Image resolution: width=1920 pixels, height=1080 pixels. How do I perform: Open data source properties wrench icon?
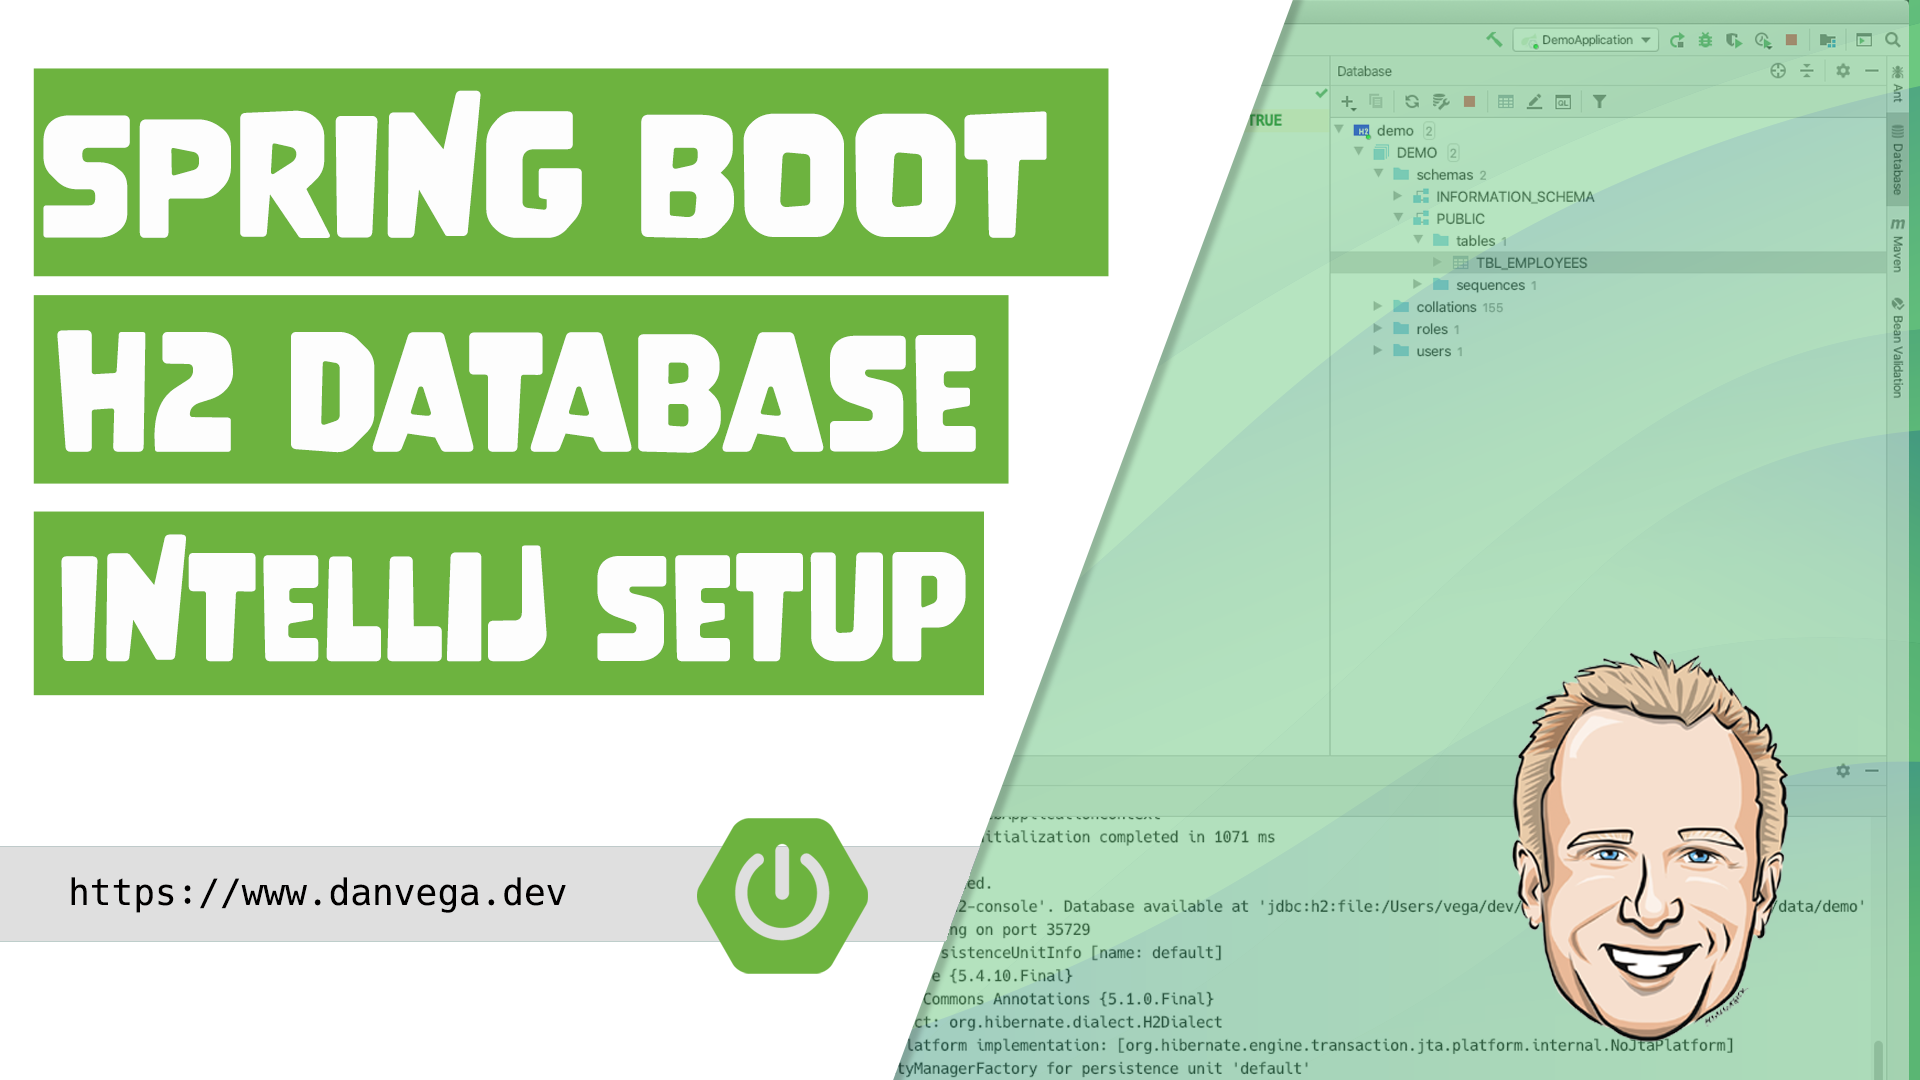click(x=1441, y=101)
